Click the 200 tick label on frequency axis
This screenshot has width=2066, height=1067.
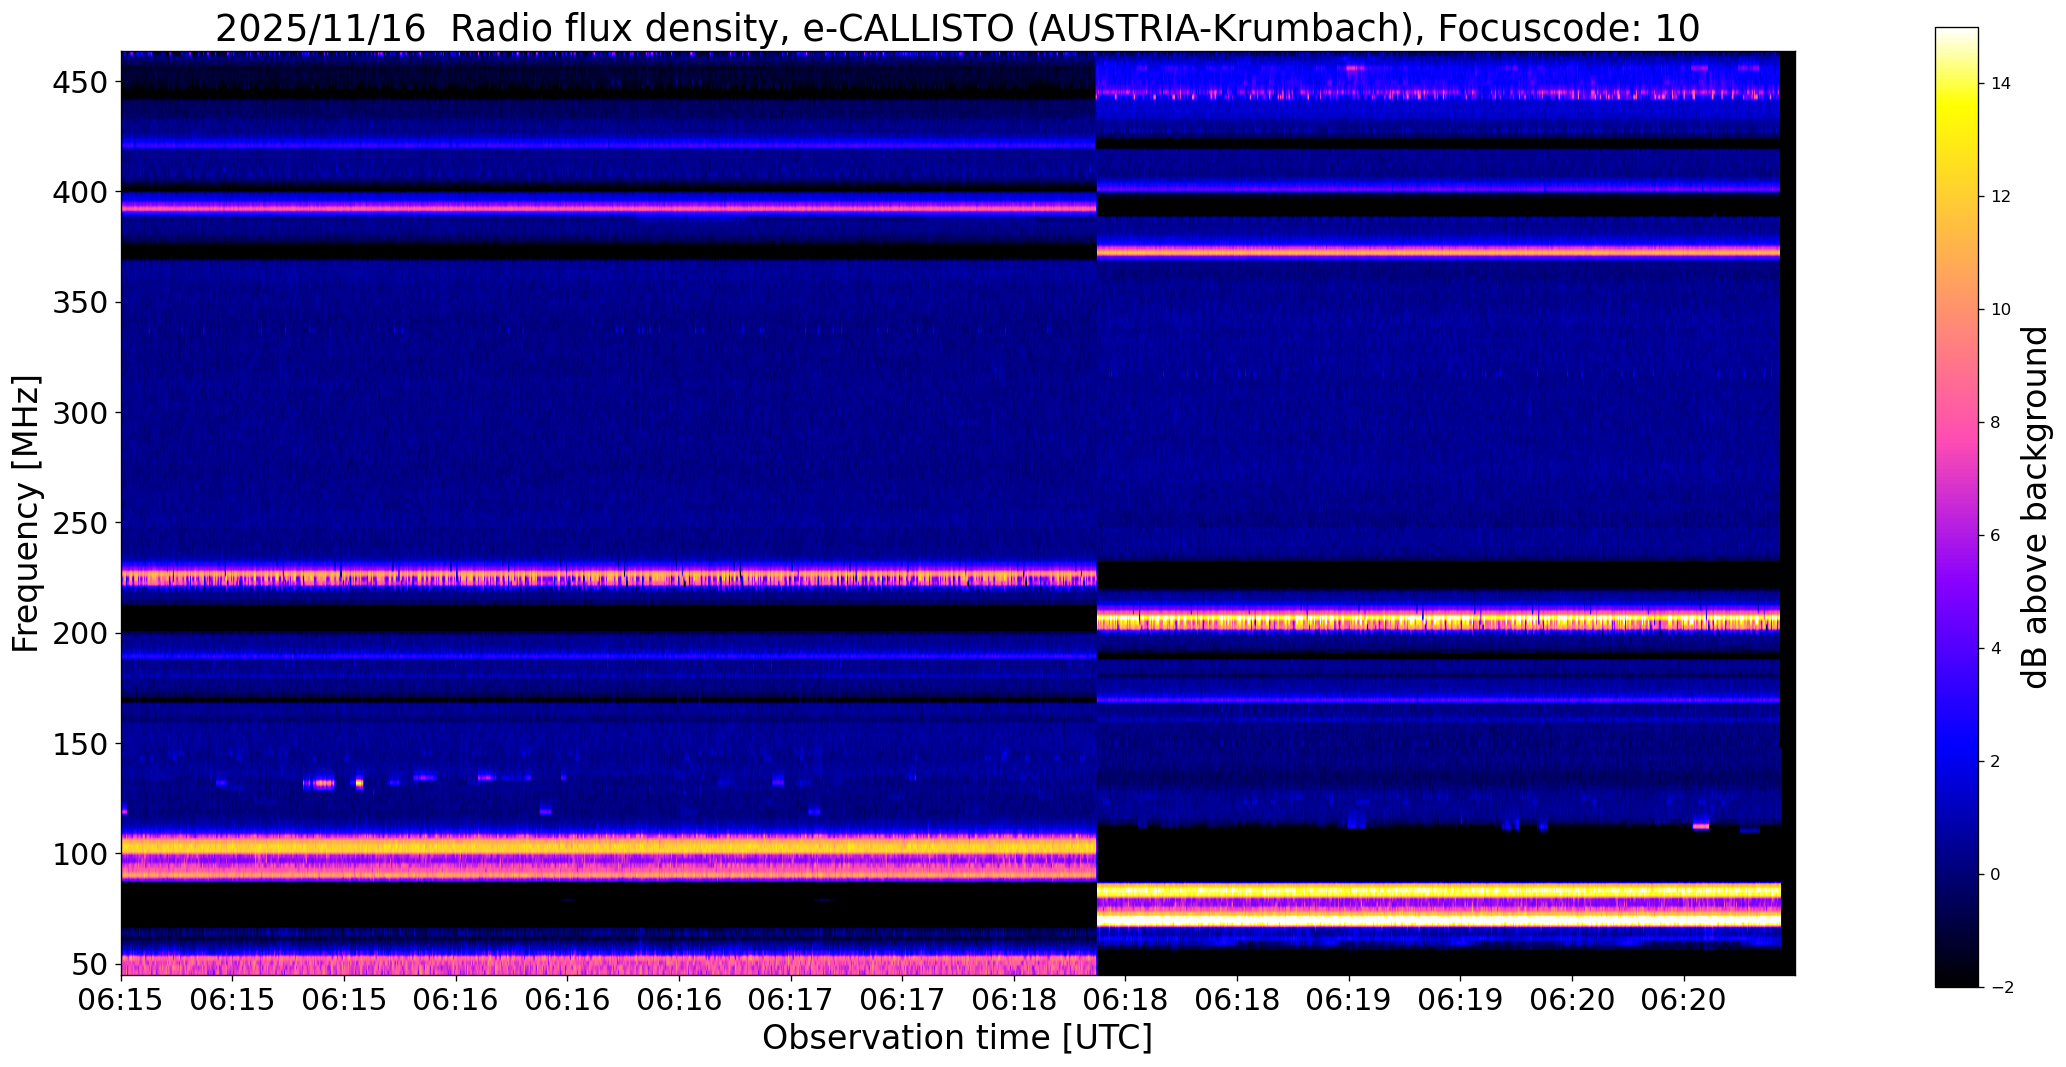(x=80, y=633)
